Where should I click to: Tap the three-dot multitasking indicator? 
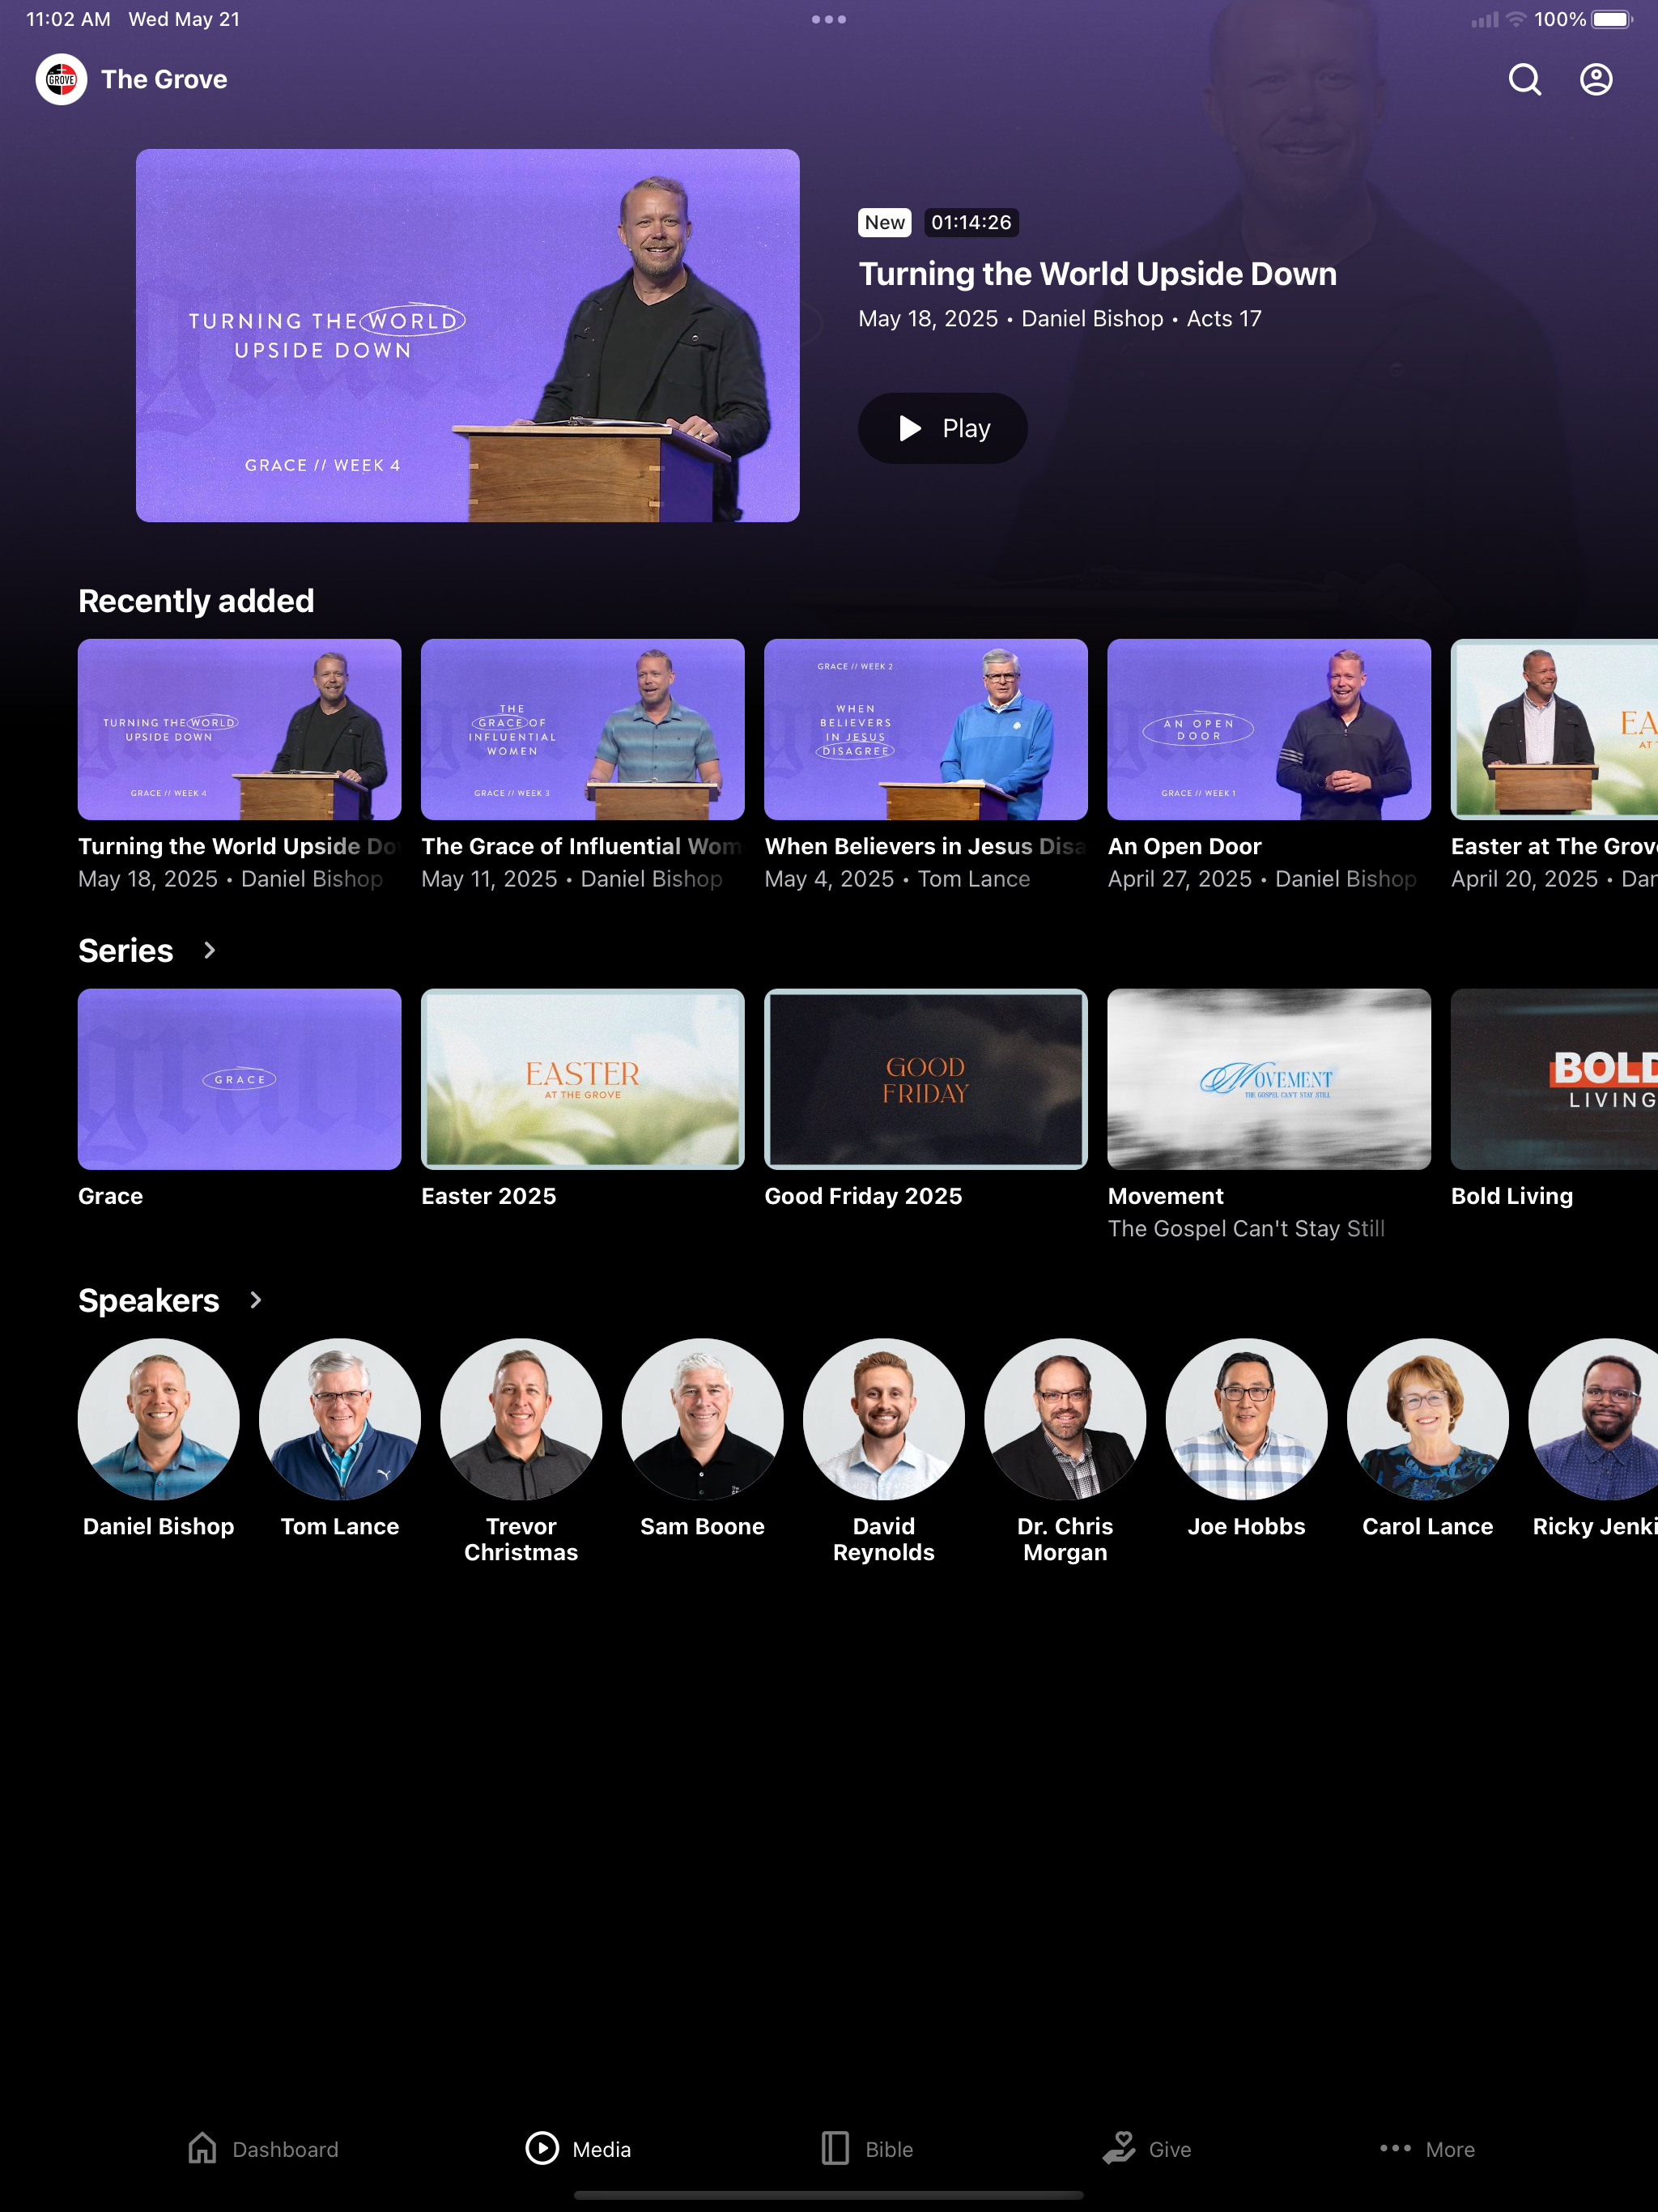828,19
